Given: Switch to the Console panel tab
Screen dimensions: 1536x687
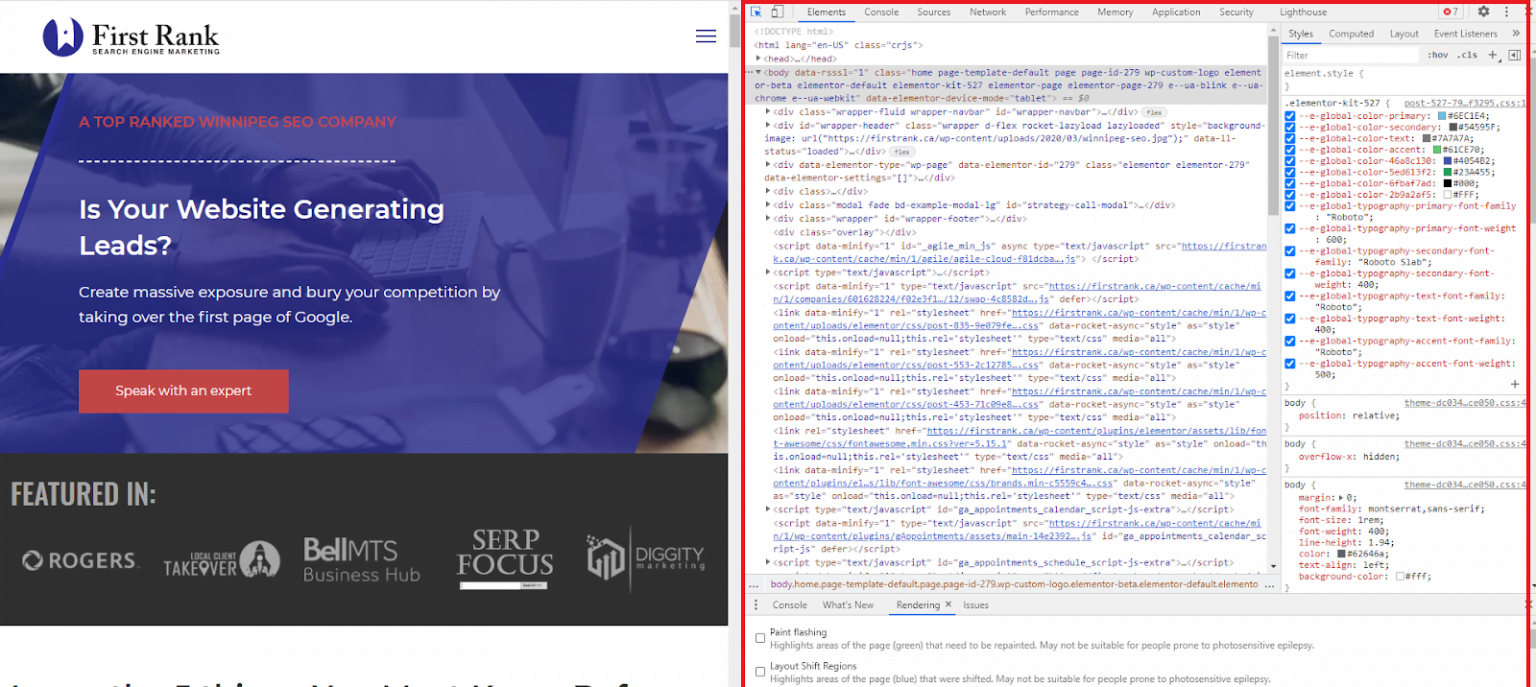Looking at the screenshot, I should [881, 12].
